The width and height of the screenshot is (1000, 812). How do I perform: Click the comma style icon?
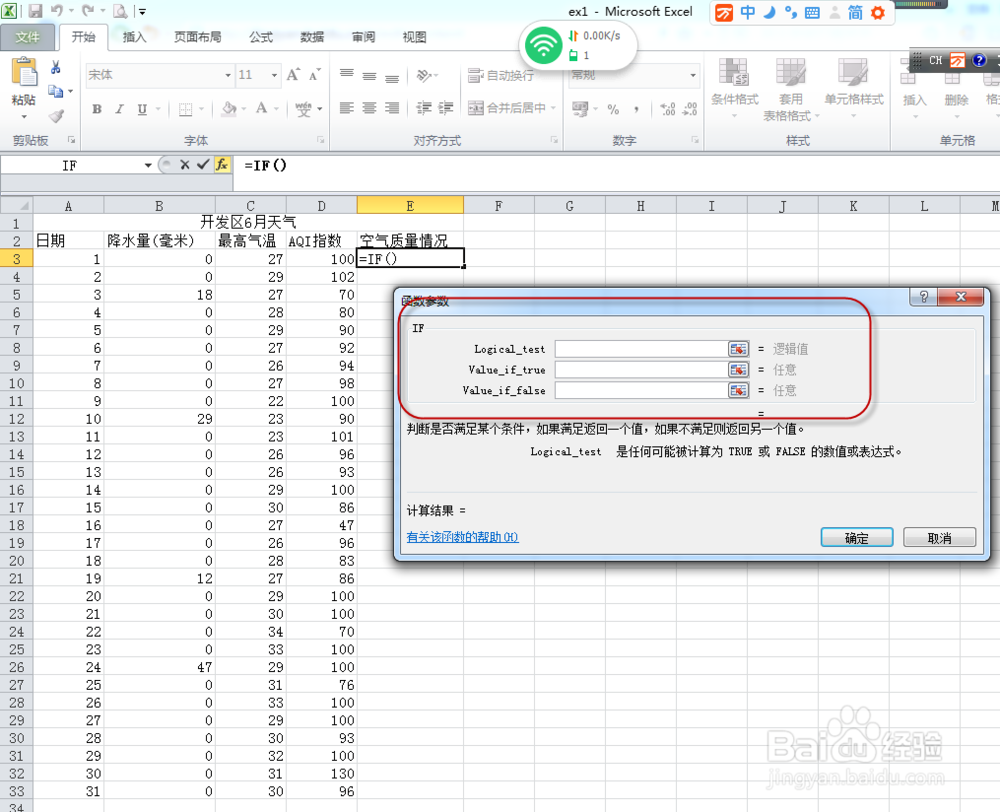click(636, 109)
